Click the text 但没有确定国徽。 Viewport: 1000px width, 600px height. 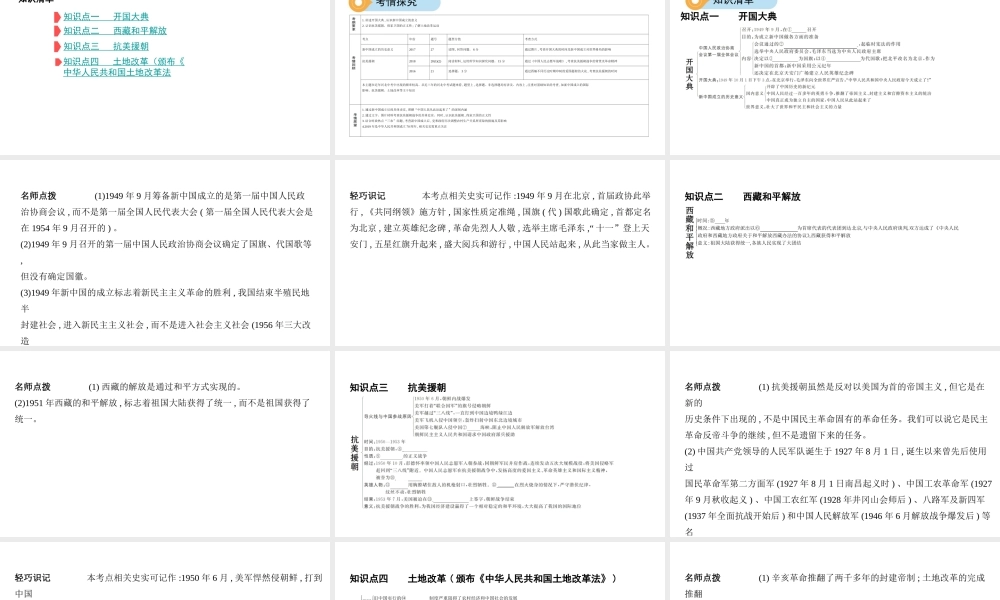click(55, 277)
